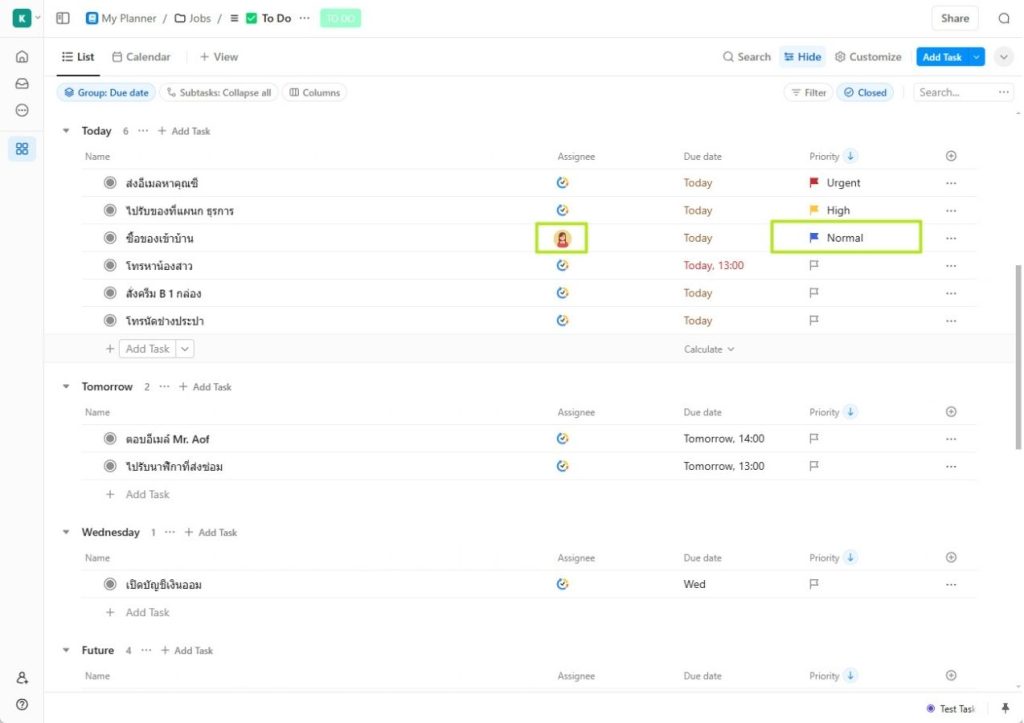Collapse the Today group

(x=66, y=131)
